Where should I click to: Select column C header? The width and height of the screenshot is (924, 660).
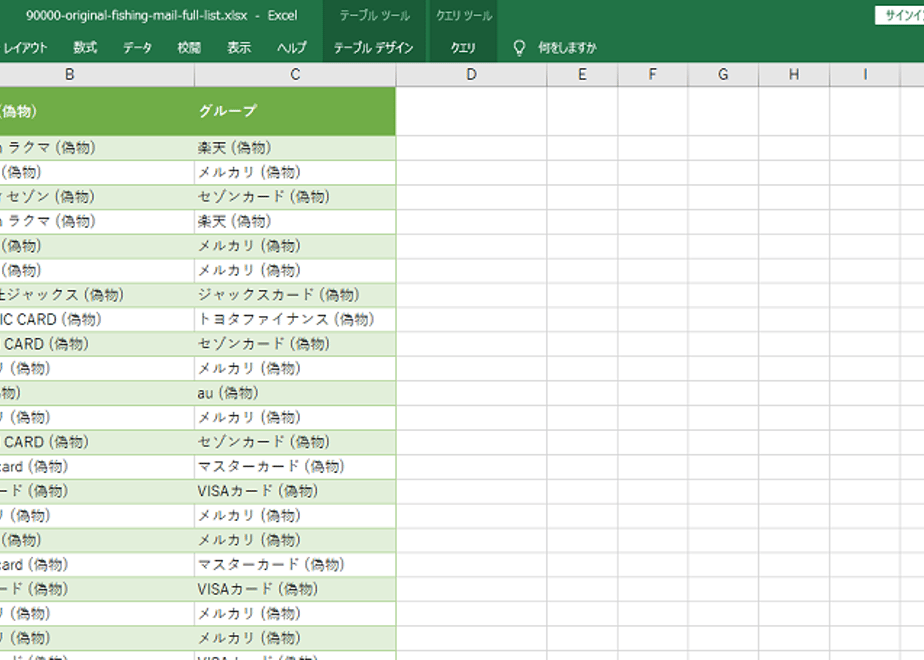(295, 75)
